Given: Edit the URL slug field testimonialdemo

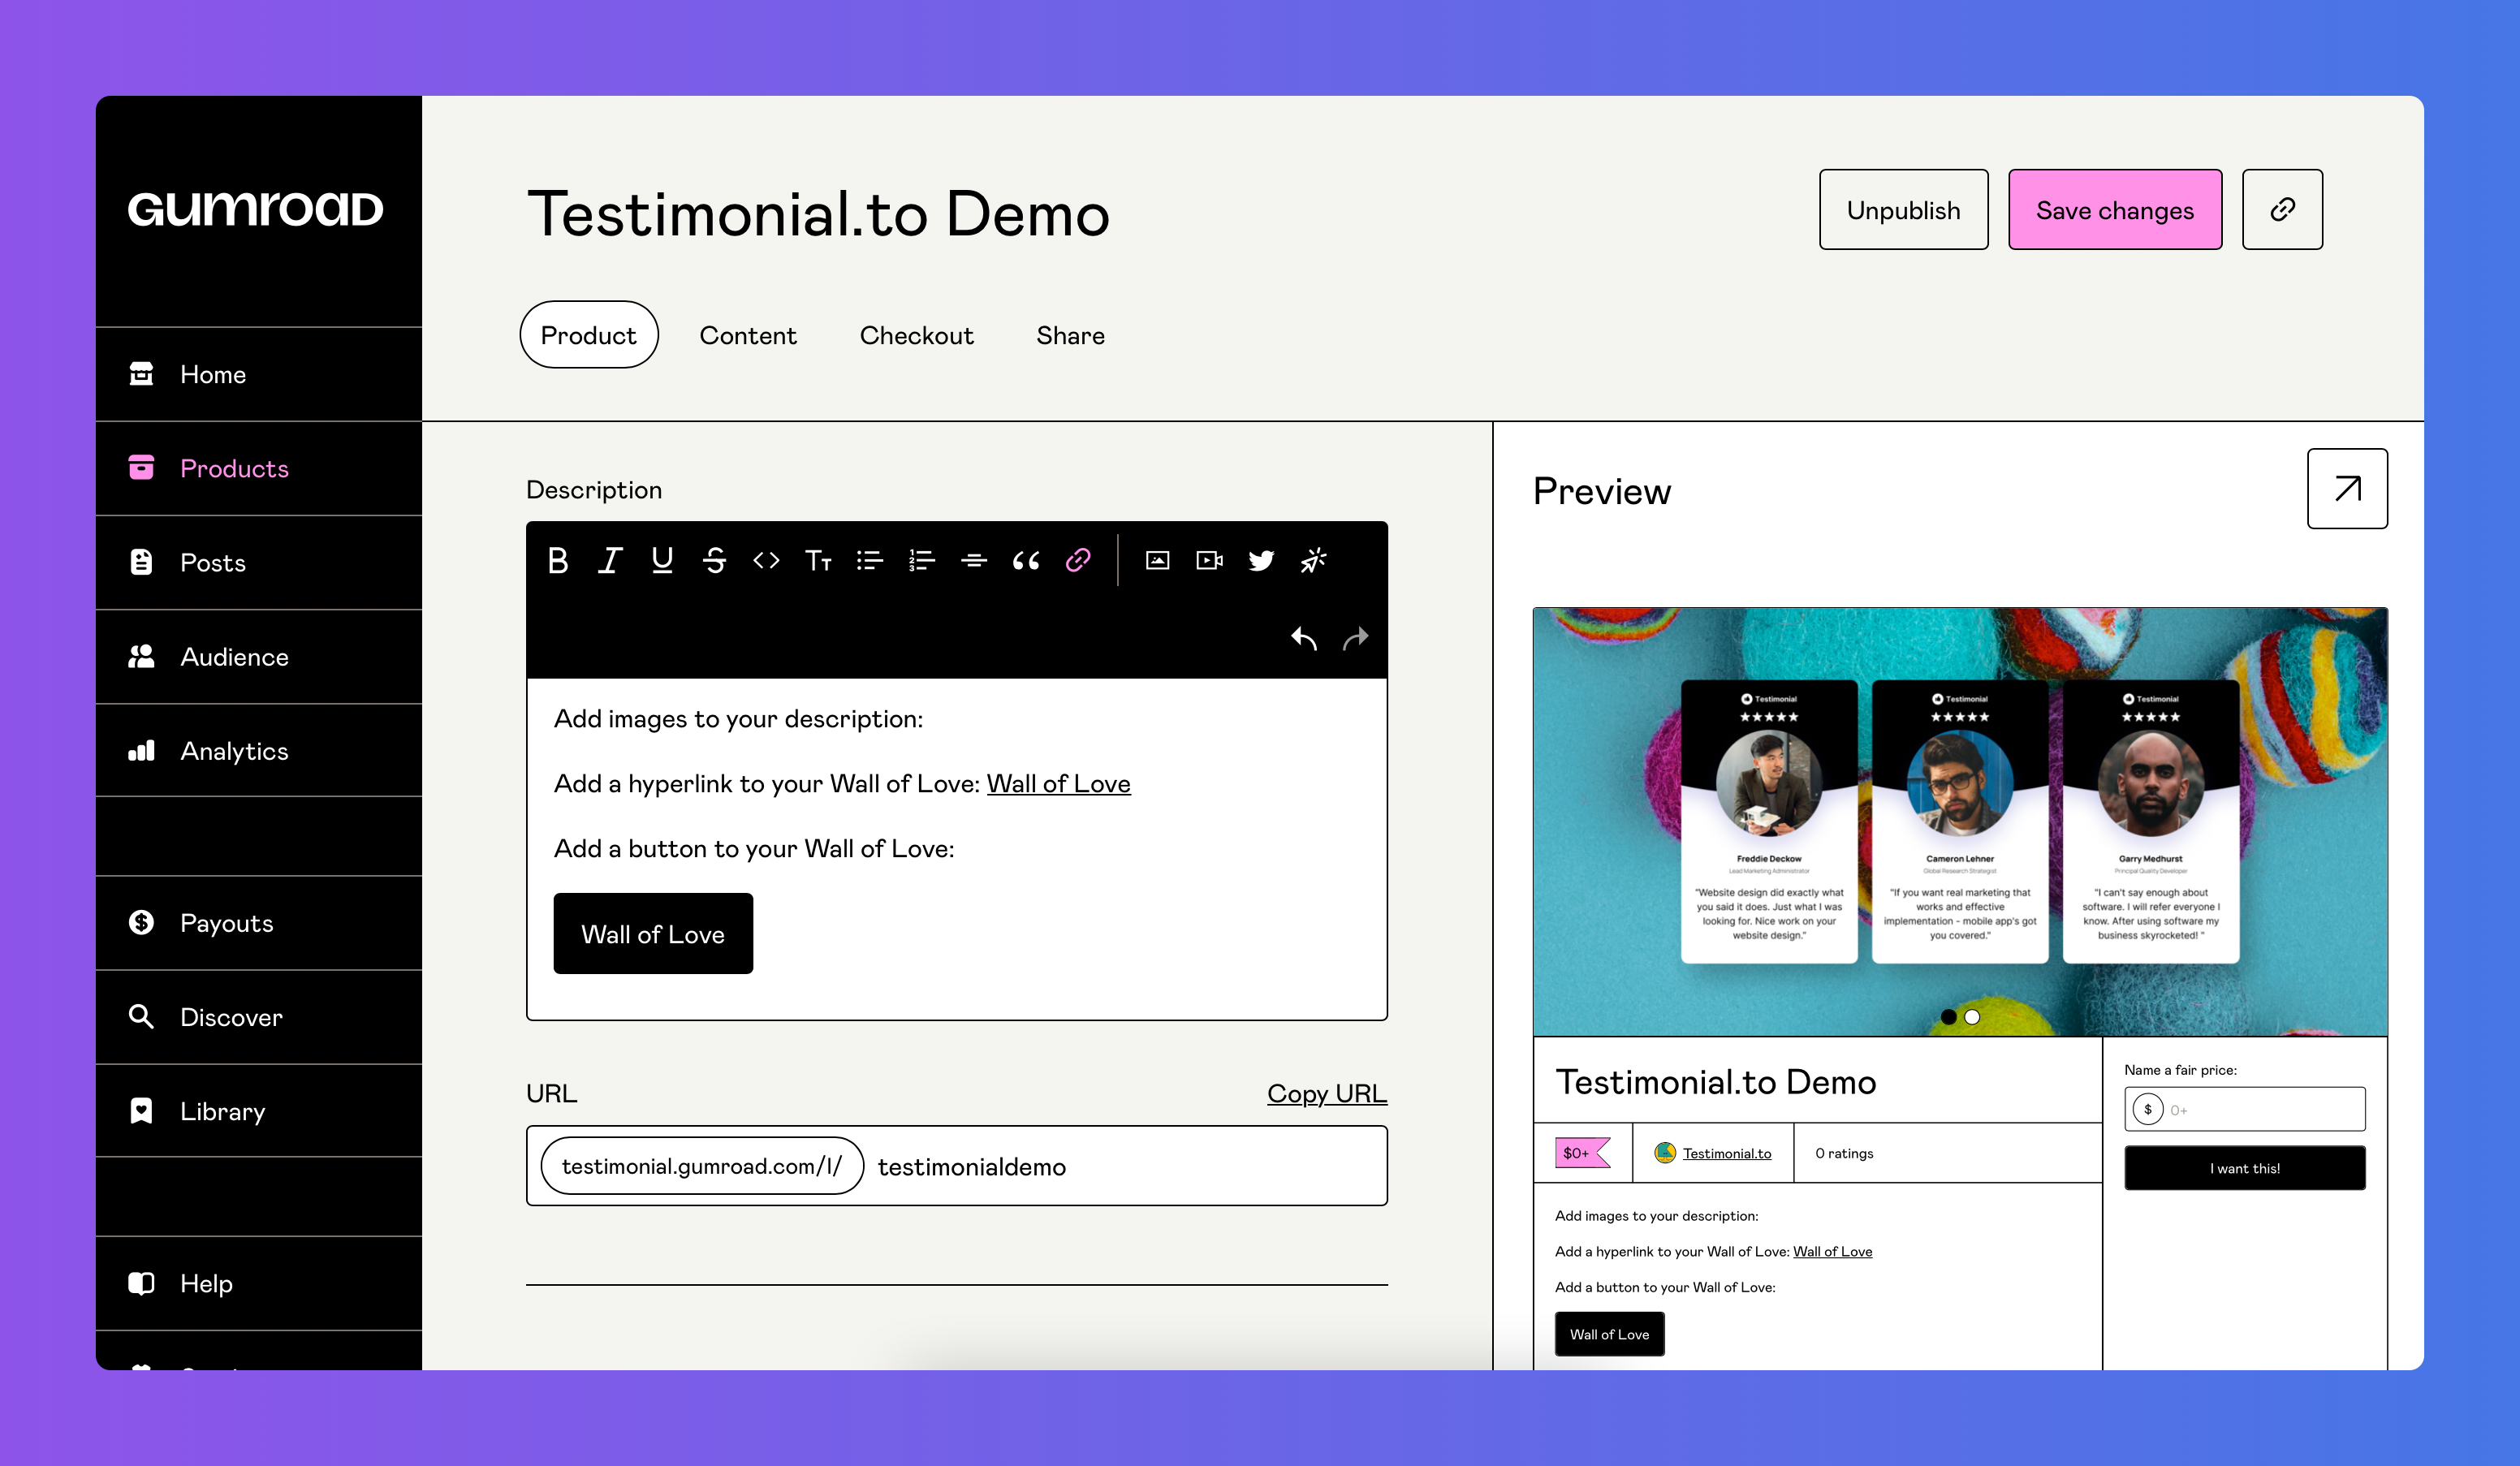Looking at the screenshot, I should click(x=1125, y=1166).
